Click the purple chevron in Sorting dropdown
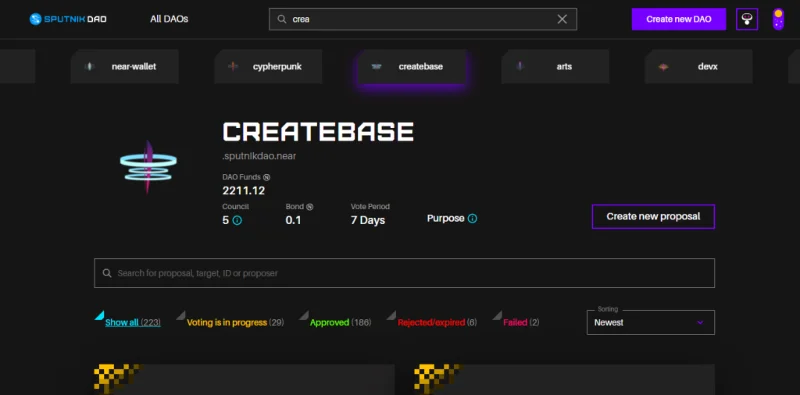The width and height of the screenshot is (800, 395). pos(700,323)
